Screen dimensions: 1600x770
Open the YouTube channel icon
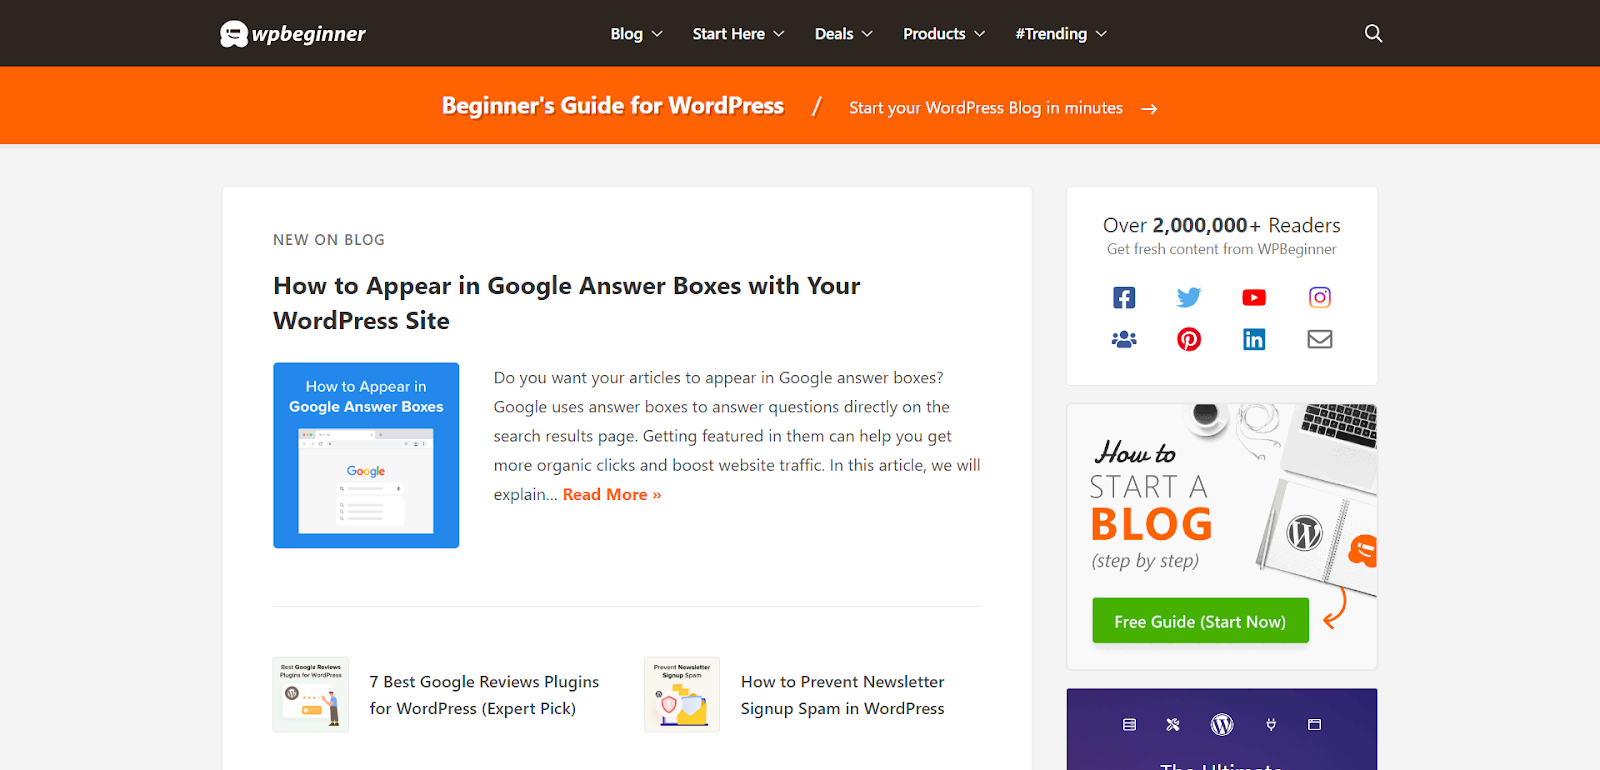(x=1254, y=297)
